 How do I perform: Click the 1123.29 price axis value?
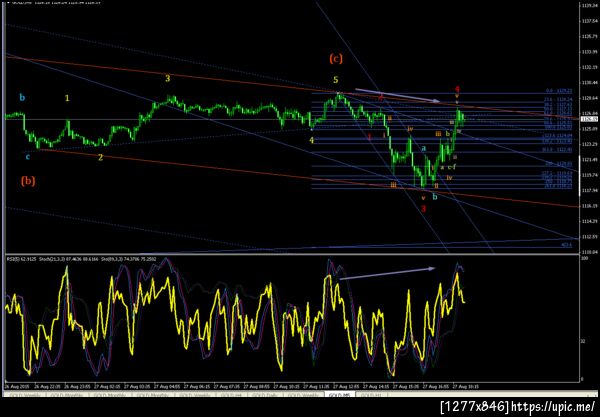point(589,144)
